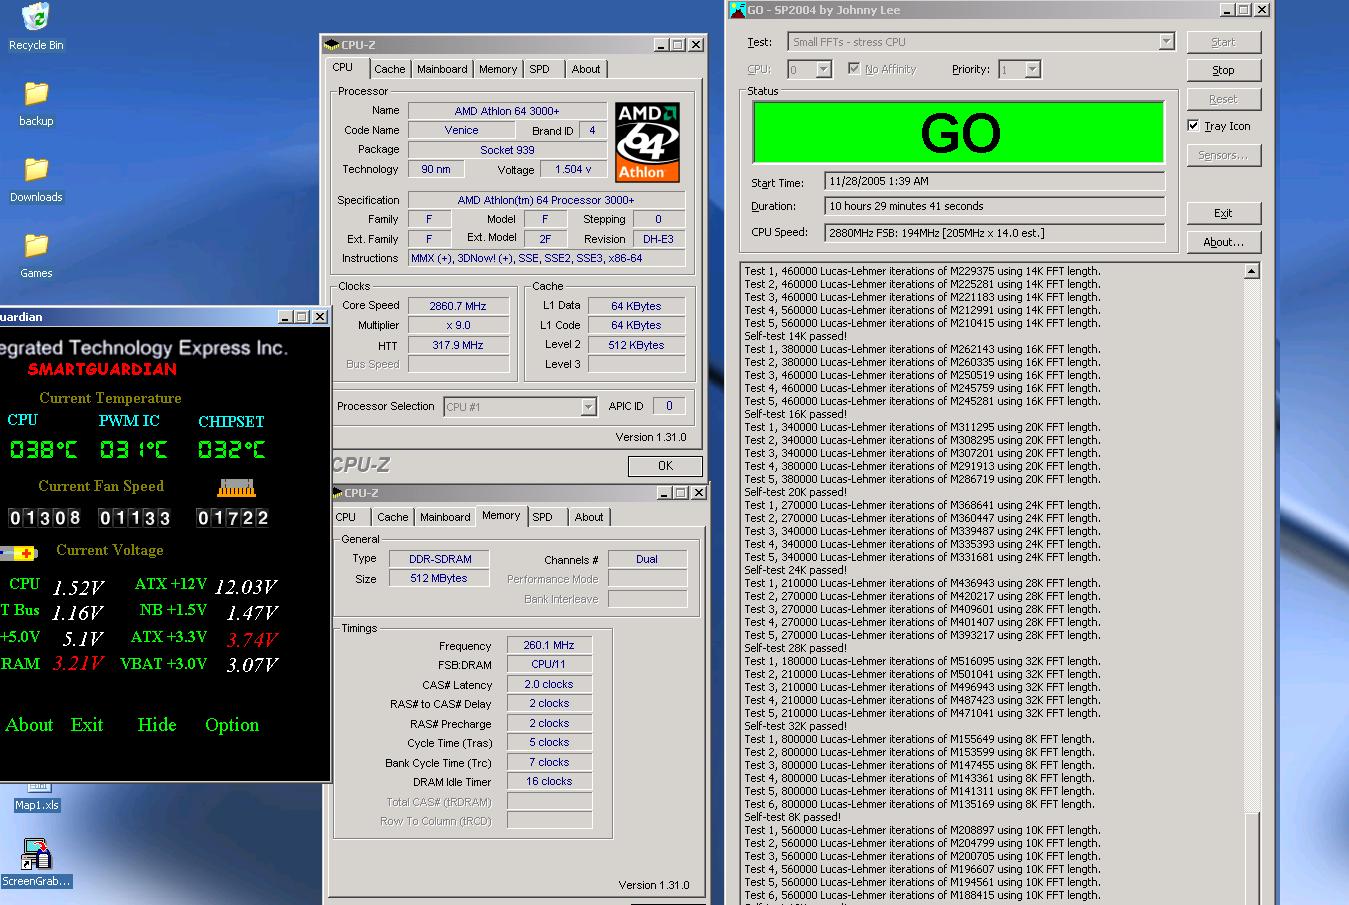Select the Memory tab in top CPU-Z window
Viewport: 1349px width, 905px height.
click(498, 69)
